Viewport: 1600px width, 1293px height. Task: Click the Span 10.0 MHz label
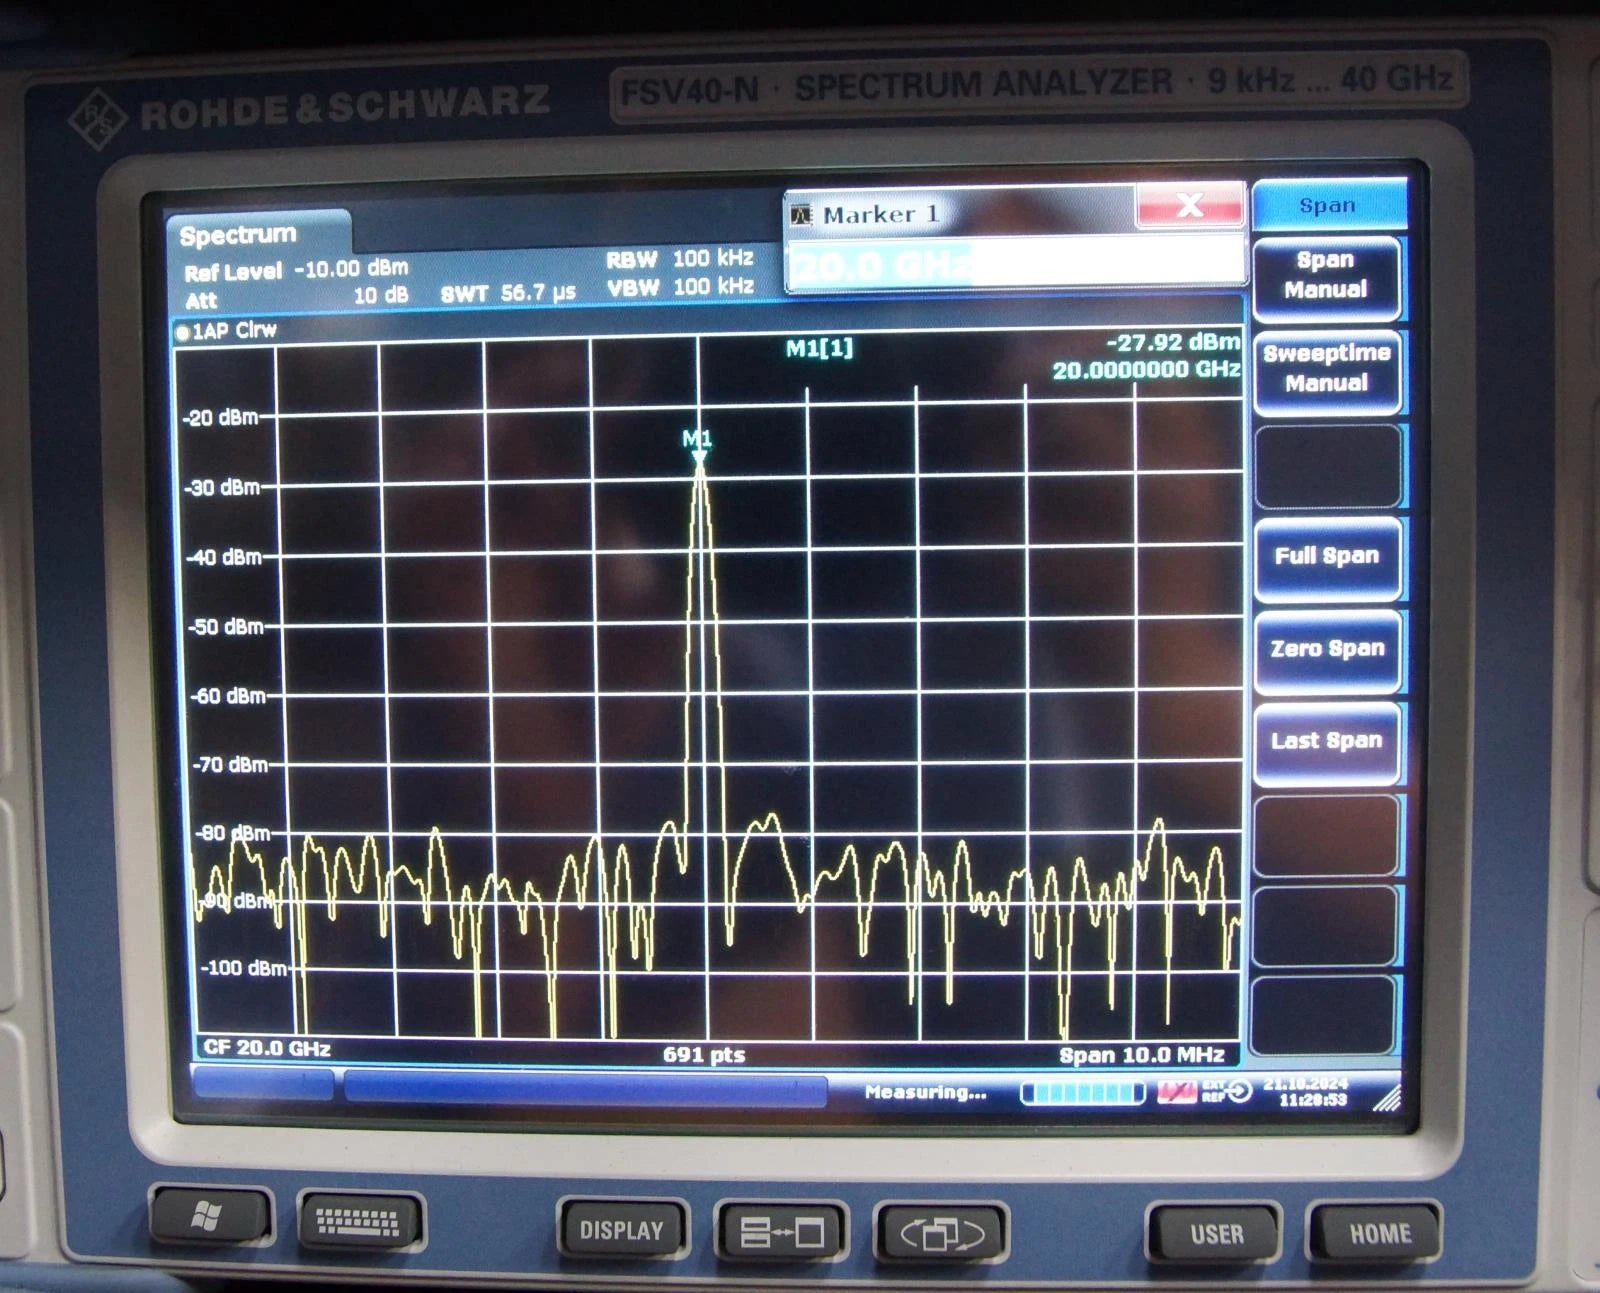[1142, 1055]
